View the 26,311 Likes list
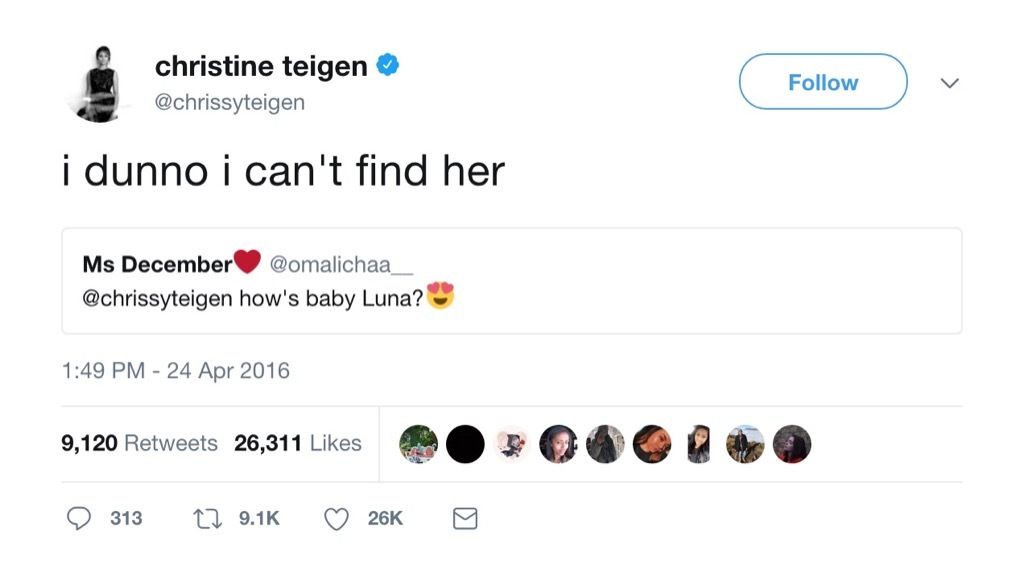The width and height of the screenshot is (1024, 578). click(297, 443)
